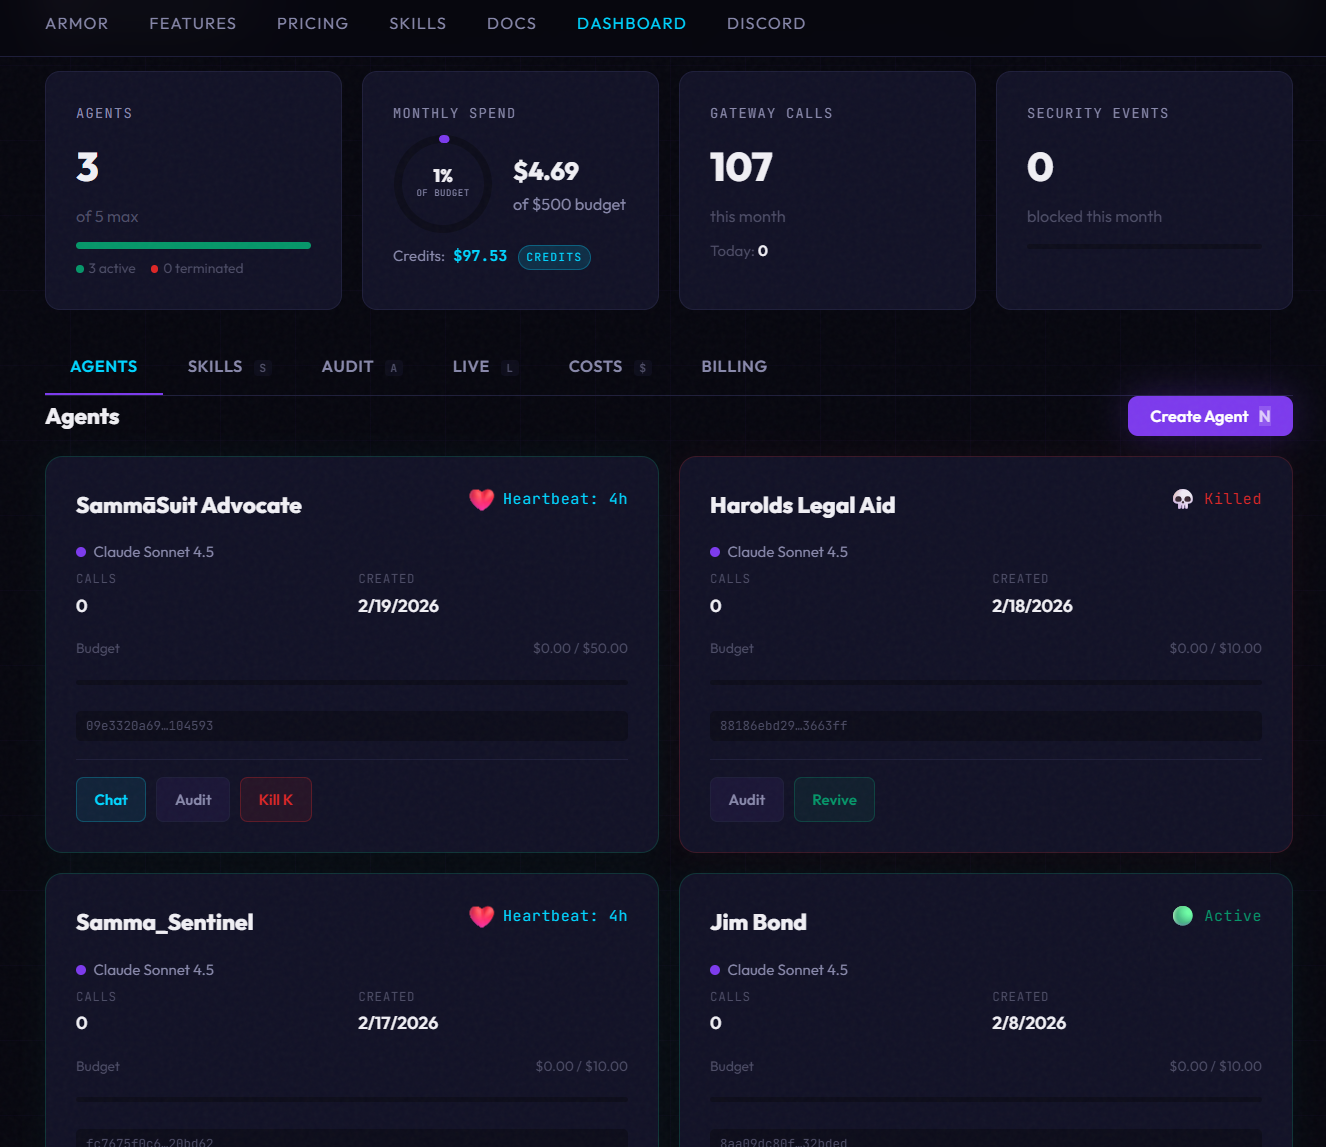
Task: Revive the Harolds Legal Aid agent
Action: (834, 799)
